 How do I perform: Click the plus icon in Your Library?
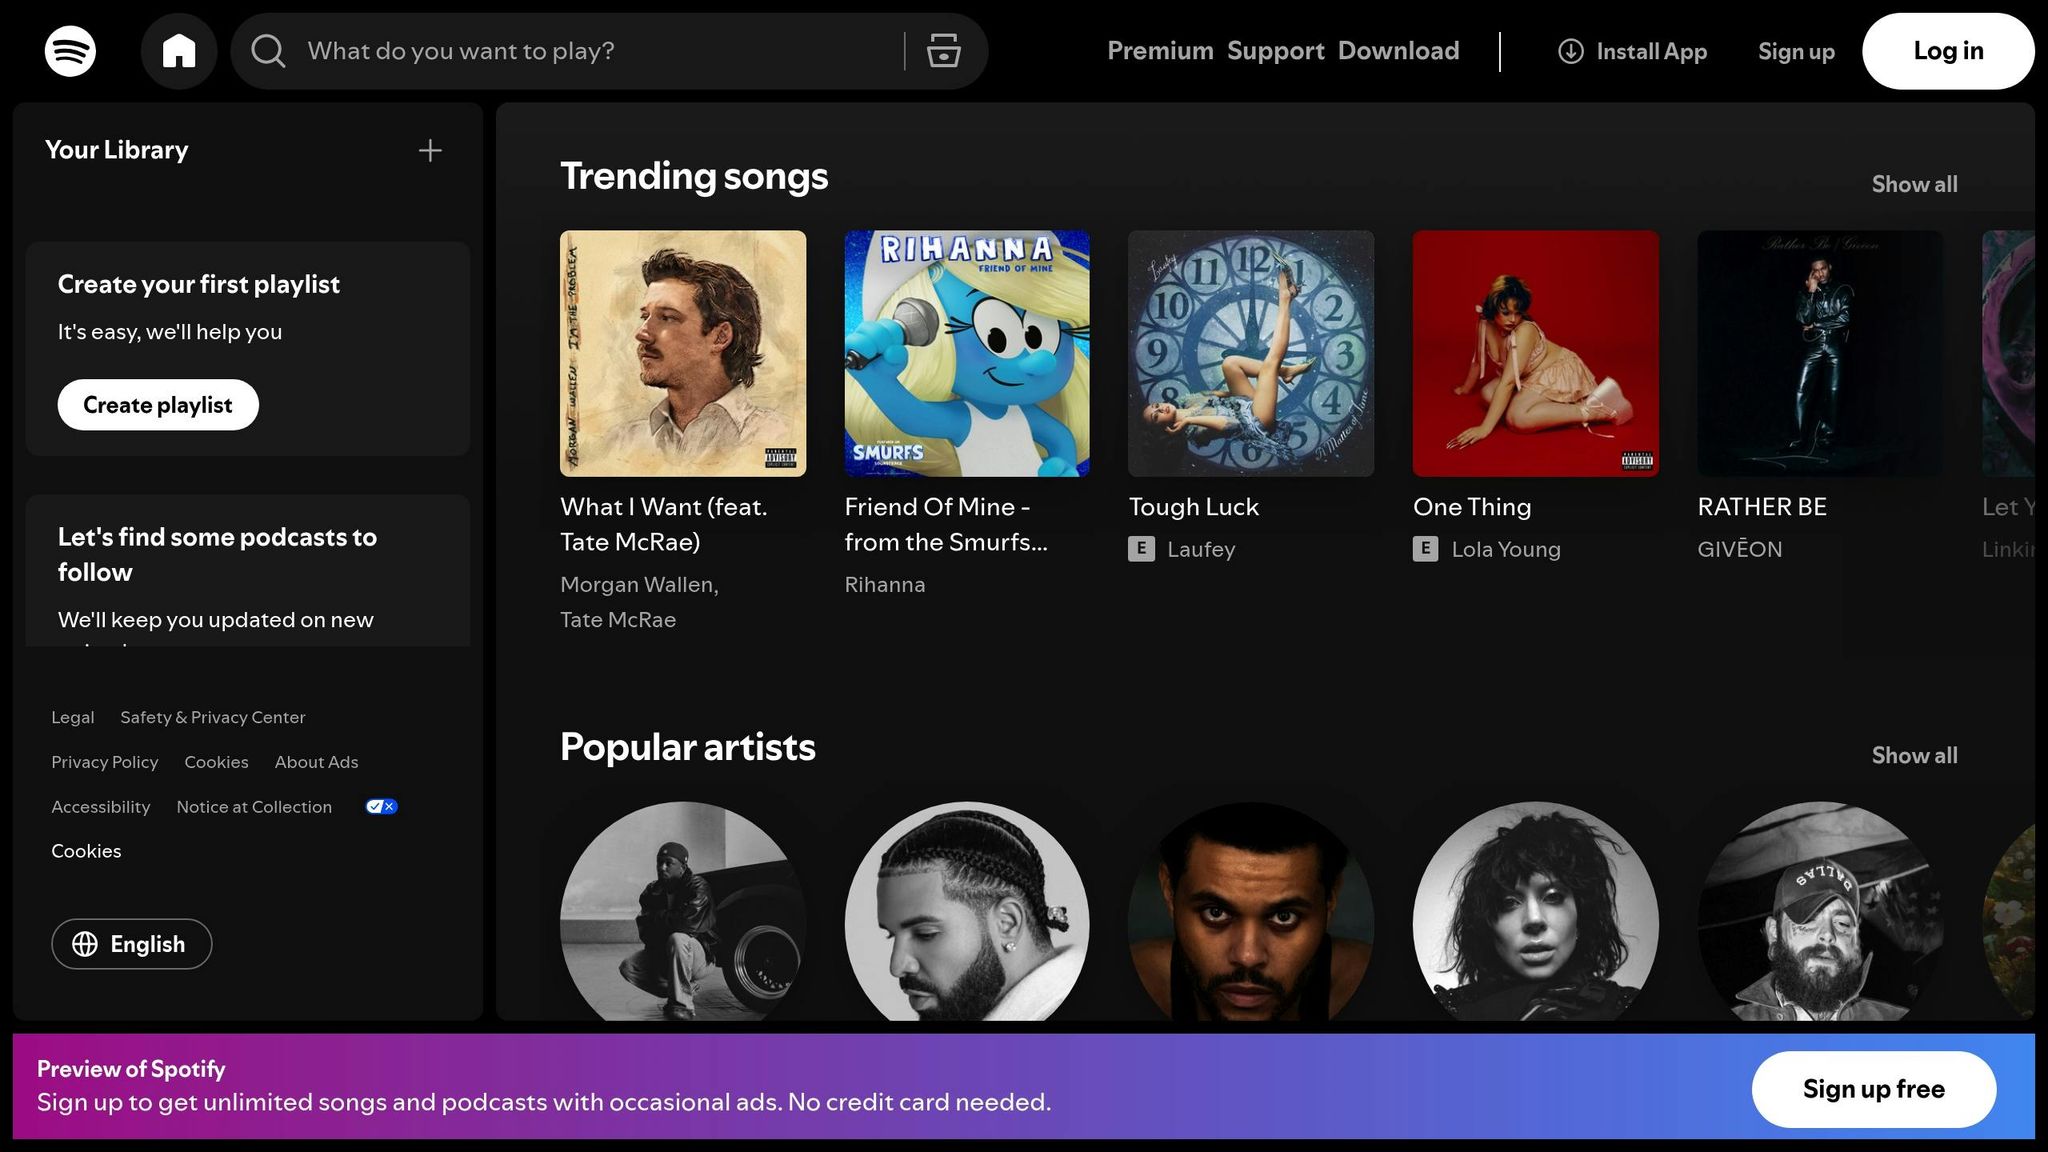(x=430, y=150)
